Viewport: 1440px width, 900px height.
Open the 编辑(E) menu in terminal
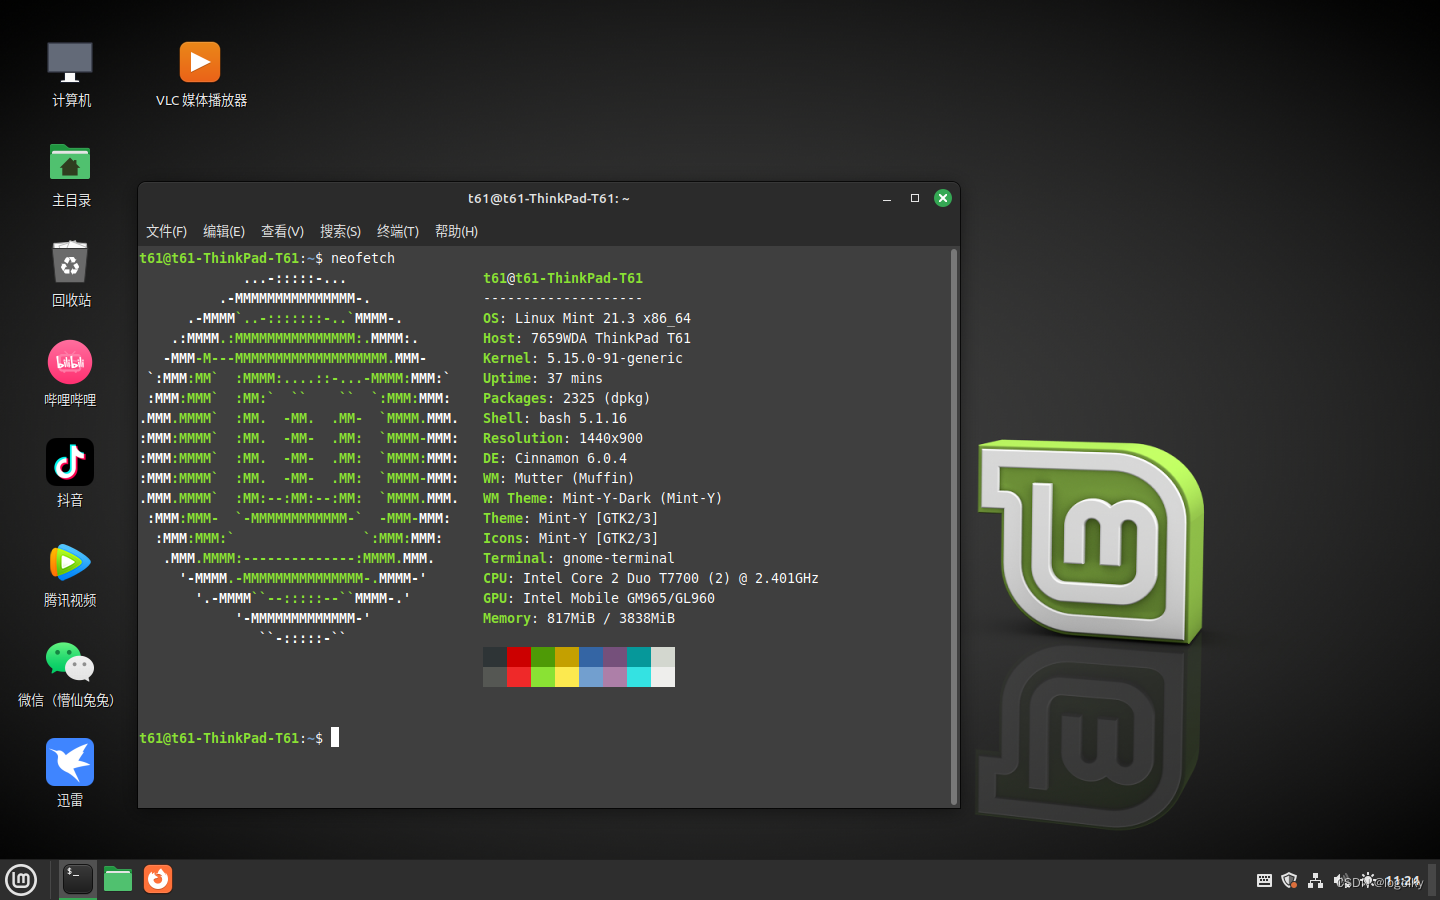[x=224, y=231]
